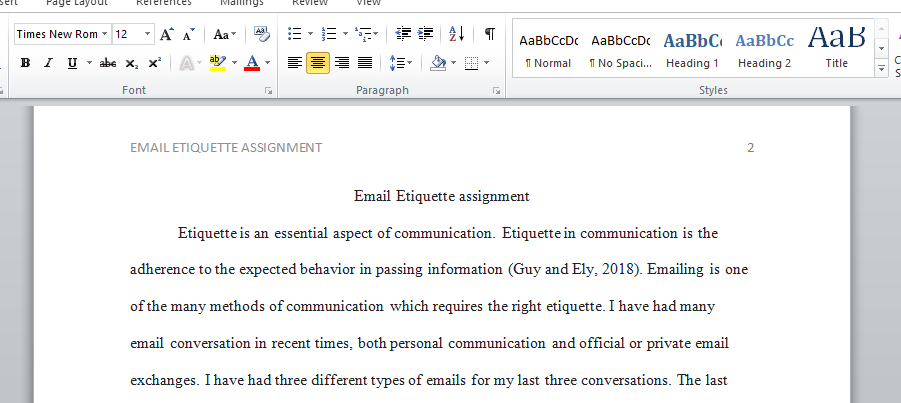The height and width of the screenshot is (403, 901).
Task: Toggle italic formatting
Action: [x=48, y=63]
